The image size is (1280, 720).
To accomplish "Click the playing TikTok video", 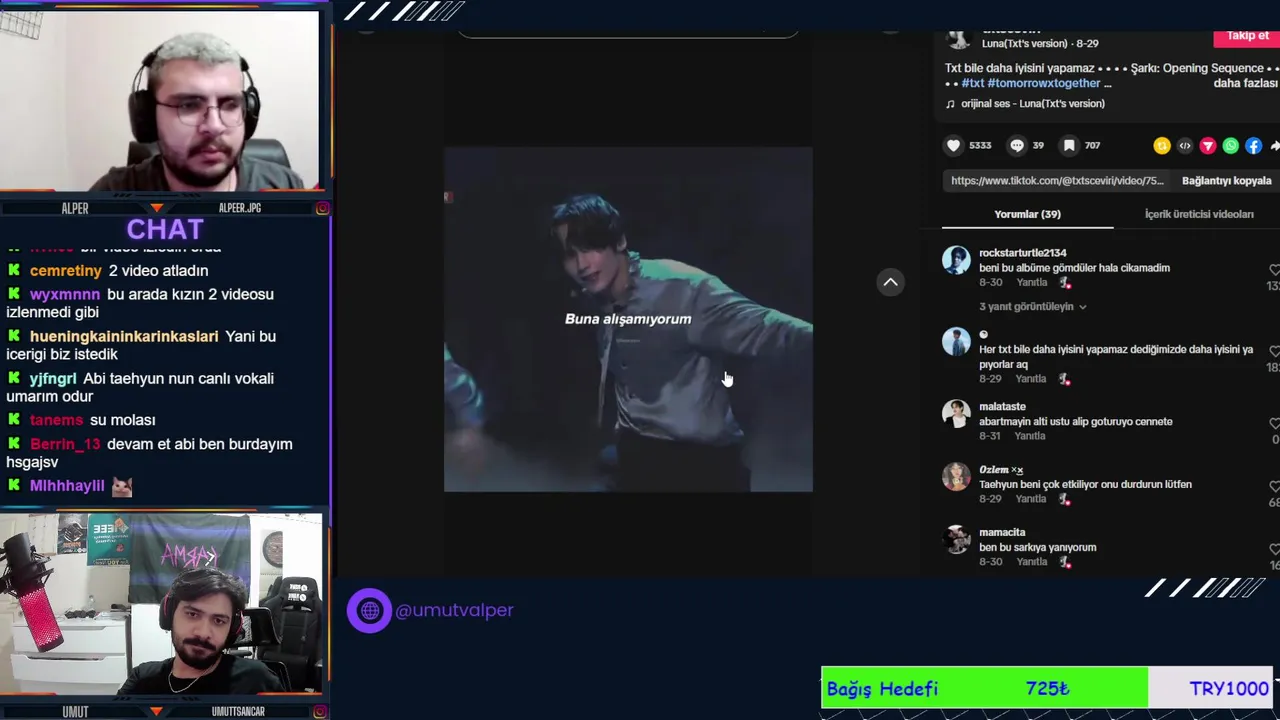I will click(628, 320).
